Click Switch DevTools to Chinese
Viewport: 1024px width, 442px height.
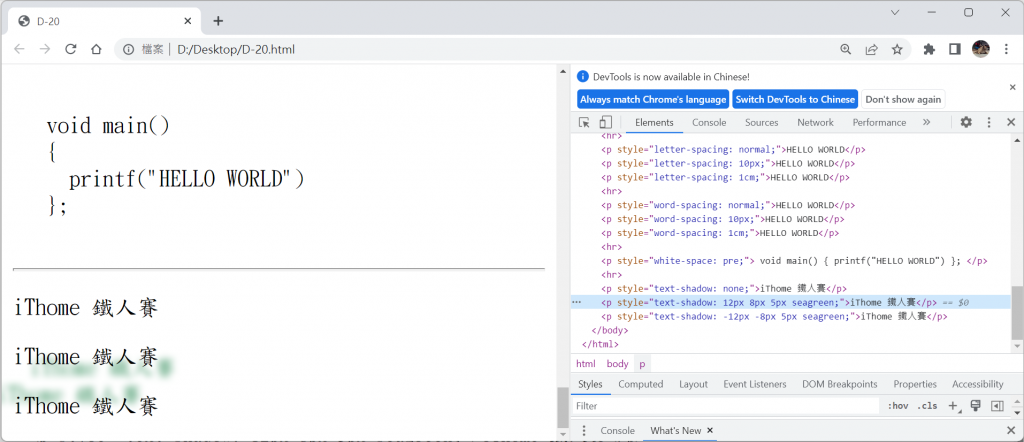click(795, 99)
